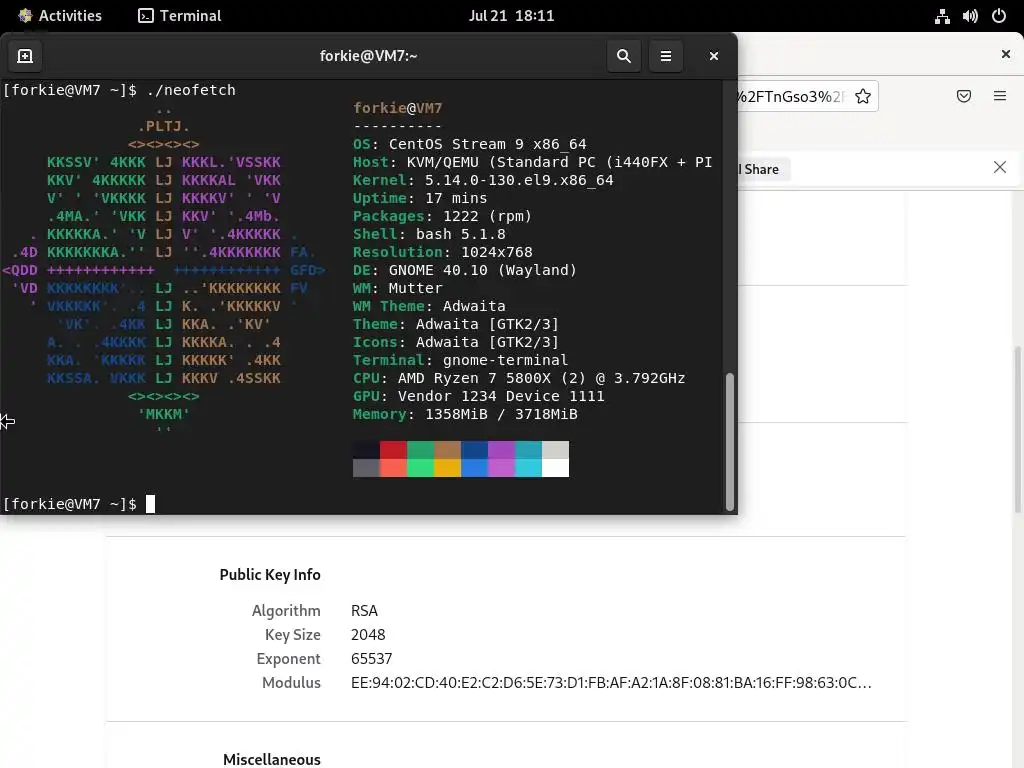
Task: Click the ./neofetch command text
Action: 191,90
